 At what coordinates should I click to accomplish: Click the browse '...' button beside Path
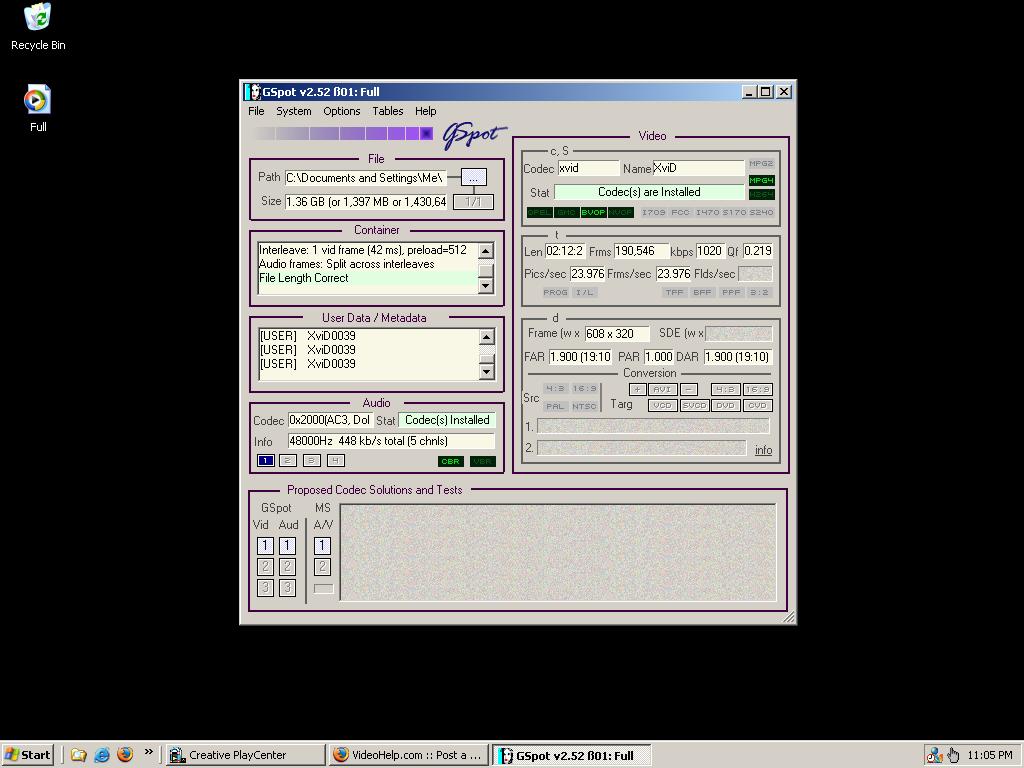pyautogui.click(x=473, y=178)
